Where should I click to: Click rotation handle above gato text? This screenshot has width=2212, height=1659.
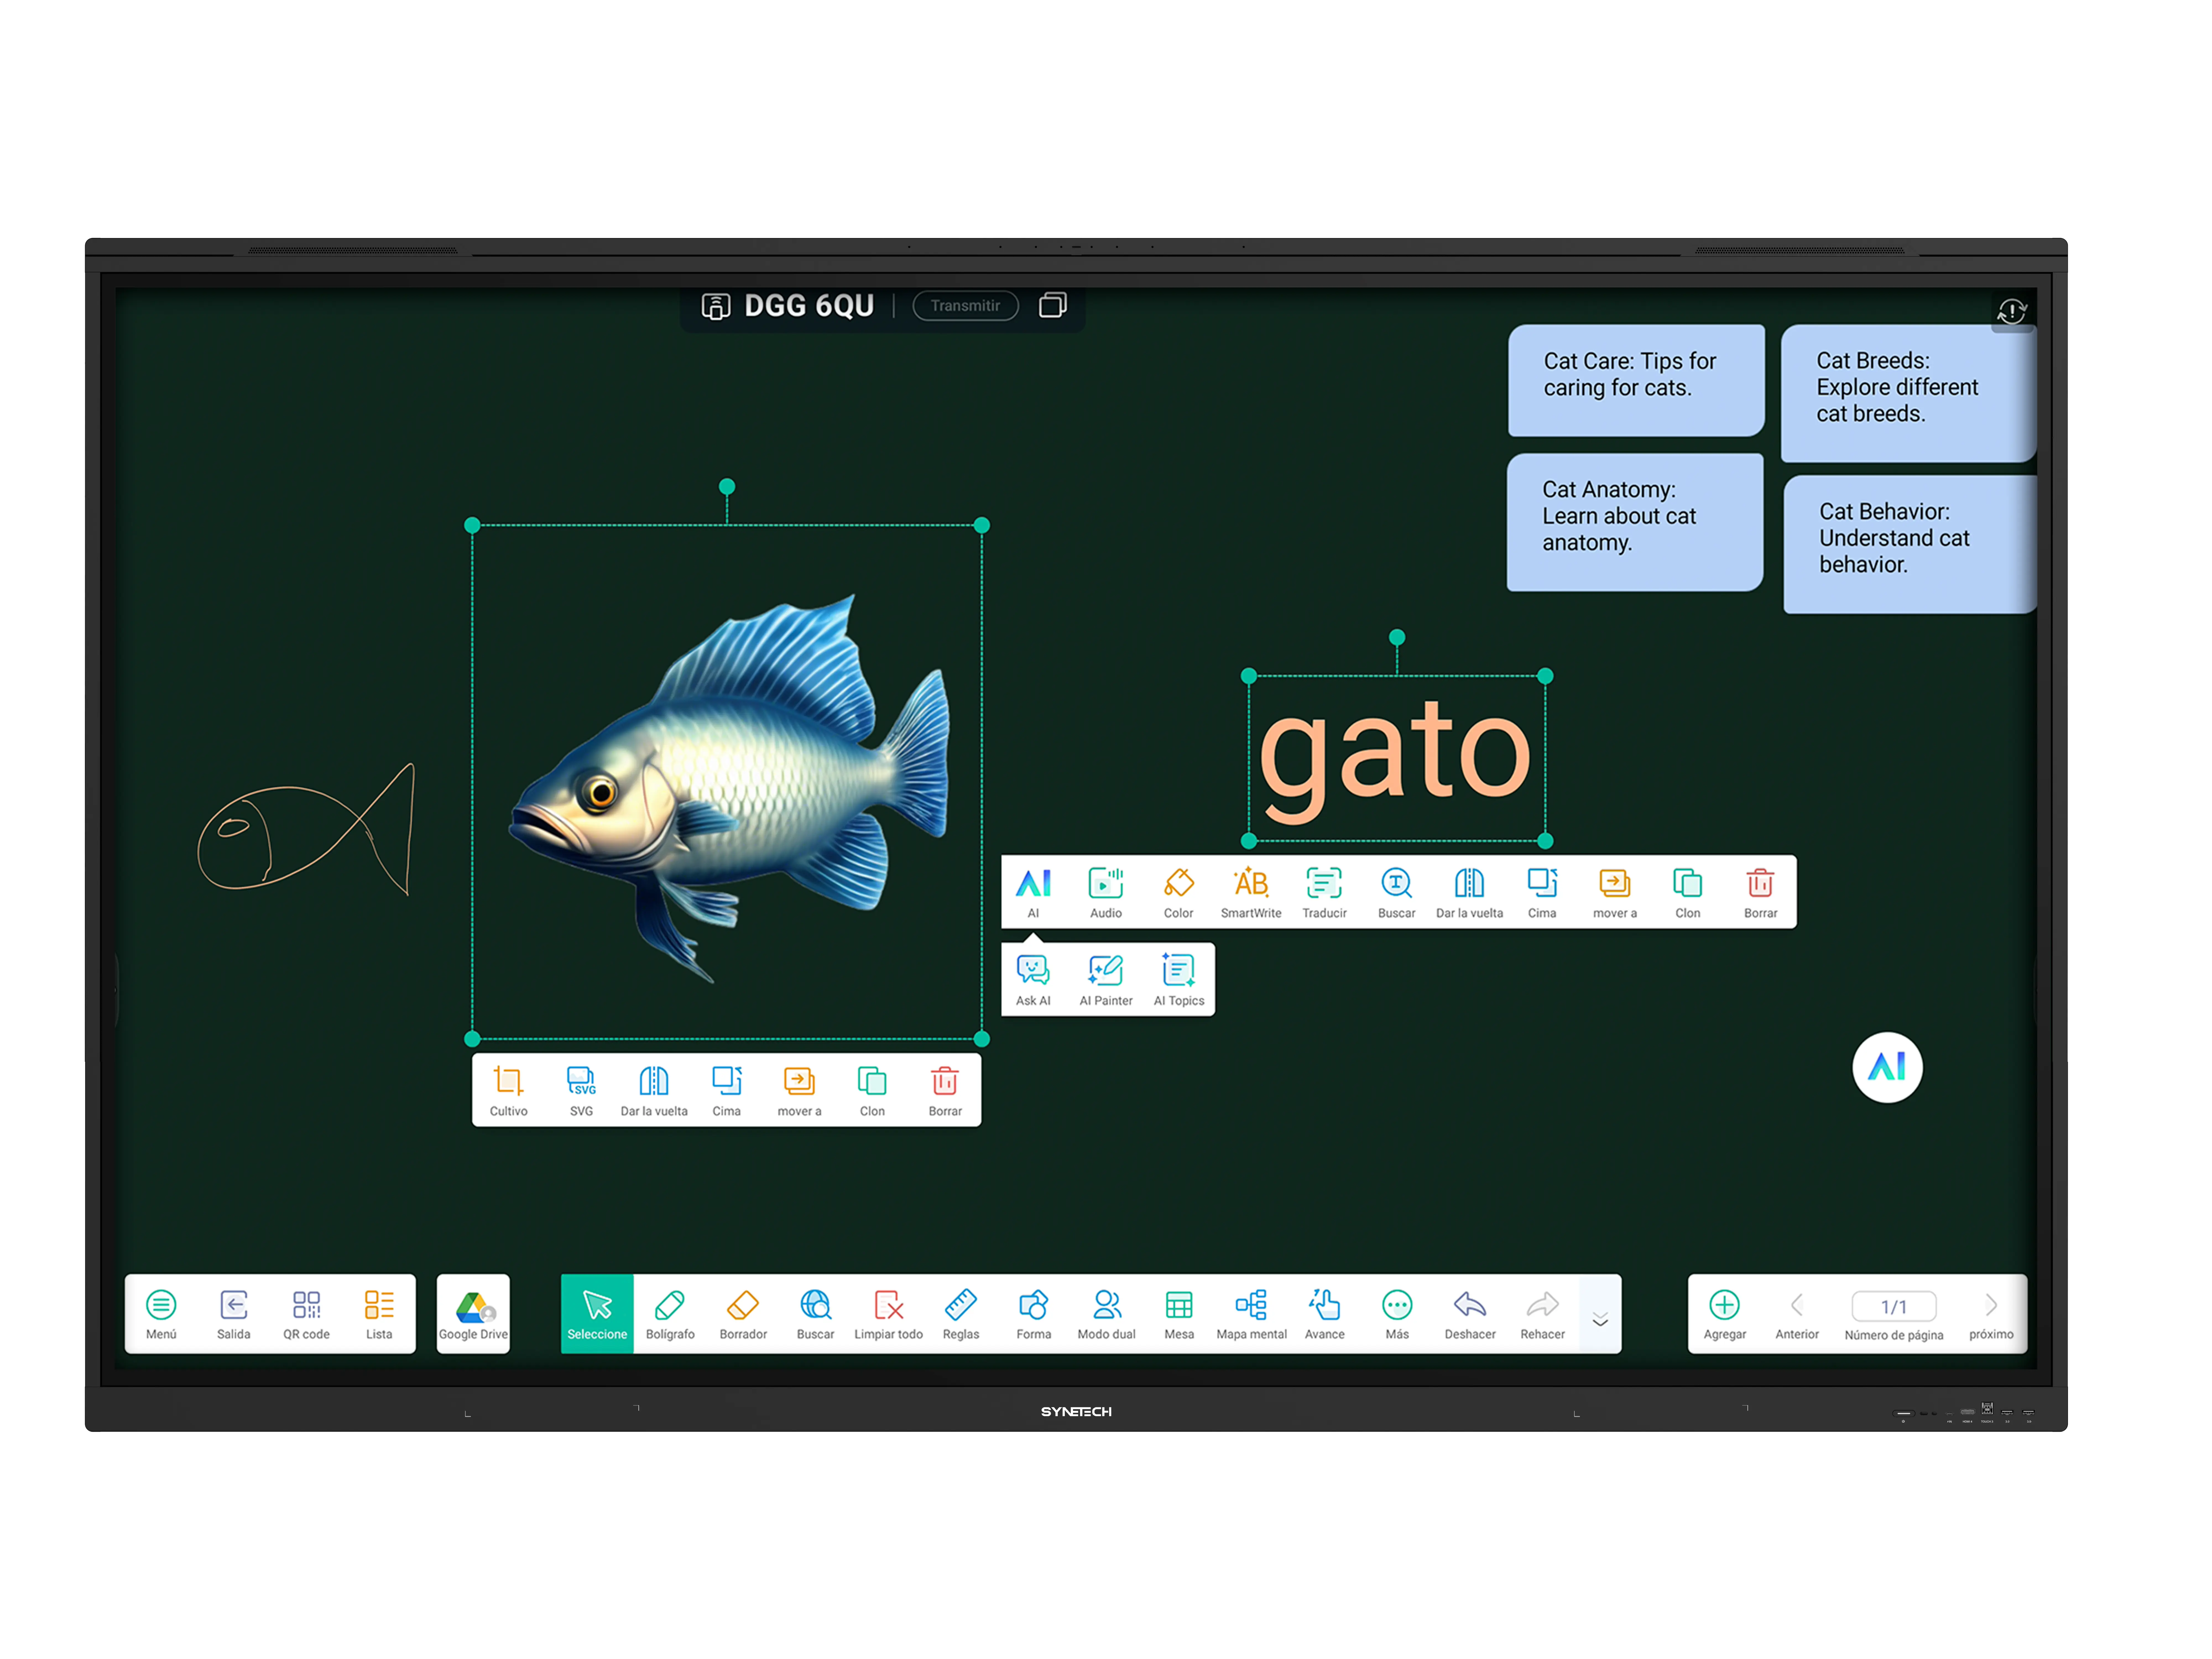coord(1397,637)
